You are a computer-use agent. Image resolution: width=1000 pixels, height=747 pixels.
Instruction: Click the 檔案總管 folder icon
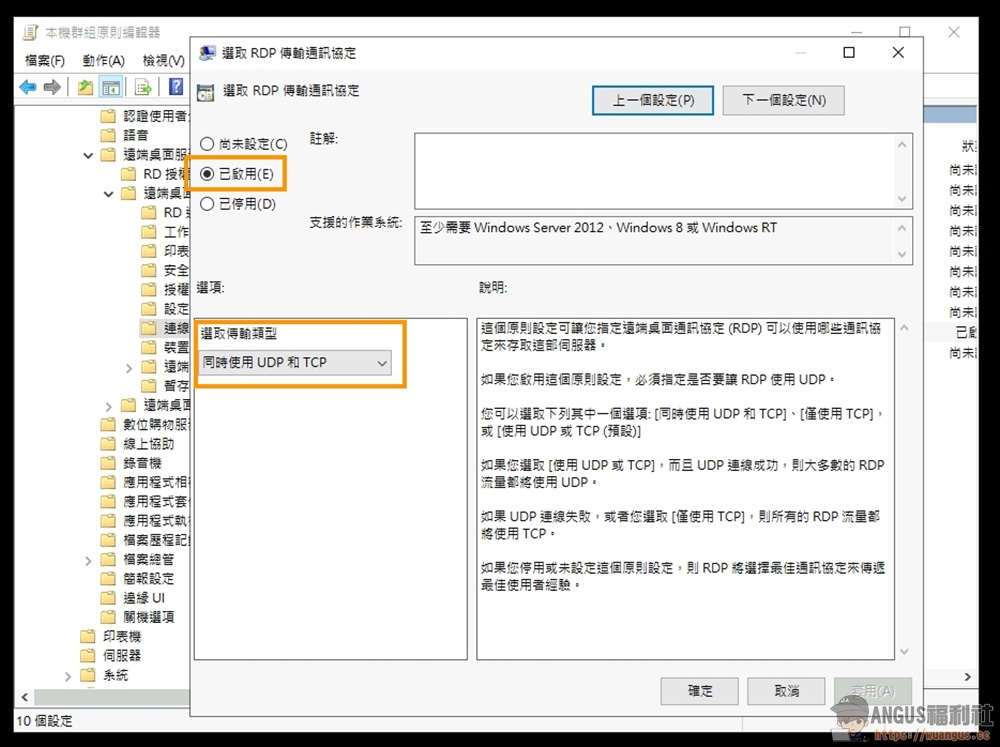point(108,559)
